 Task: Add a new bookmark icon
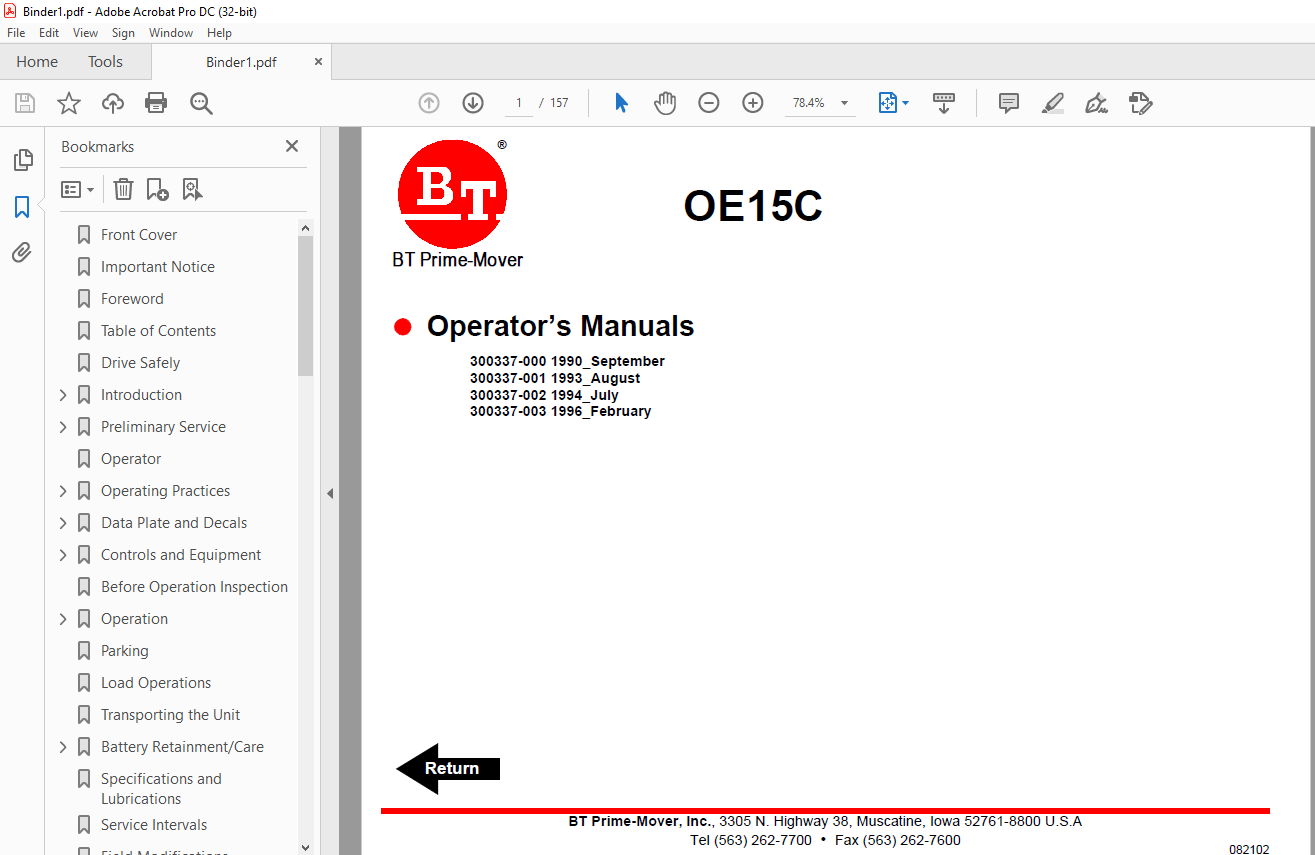[x=157, y=189]
